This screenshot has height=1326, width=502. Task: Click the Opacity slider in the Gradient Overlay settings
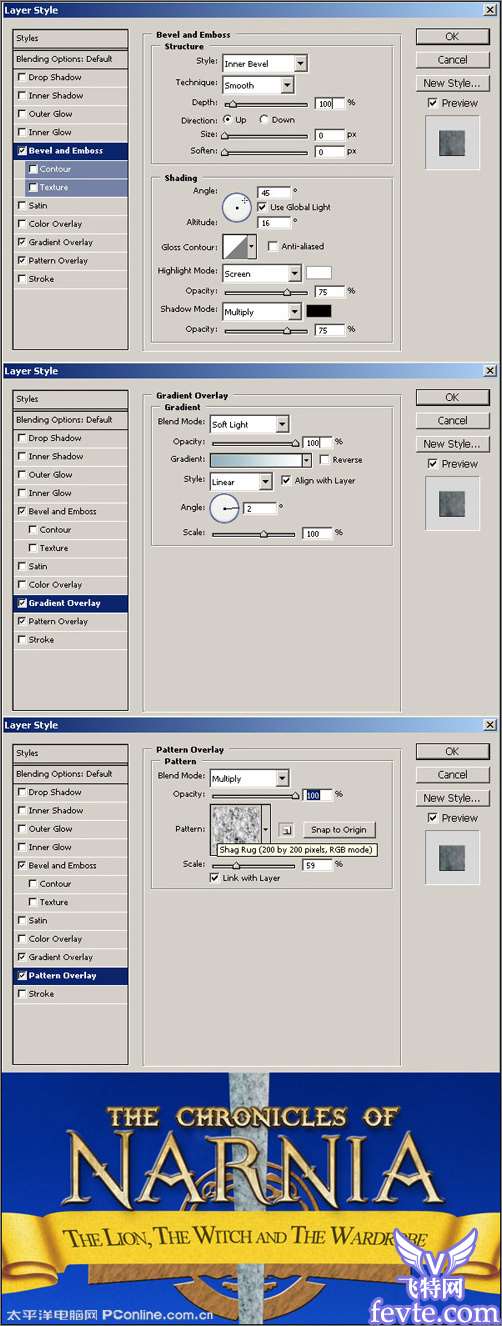point(254,442)
